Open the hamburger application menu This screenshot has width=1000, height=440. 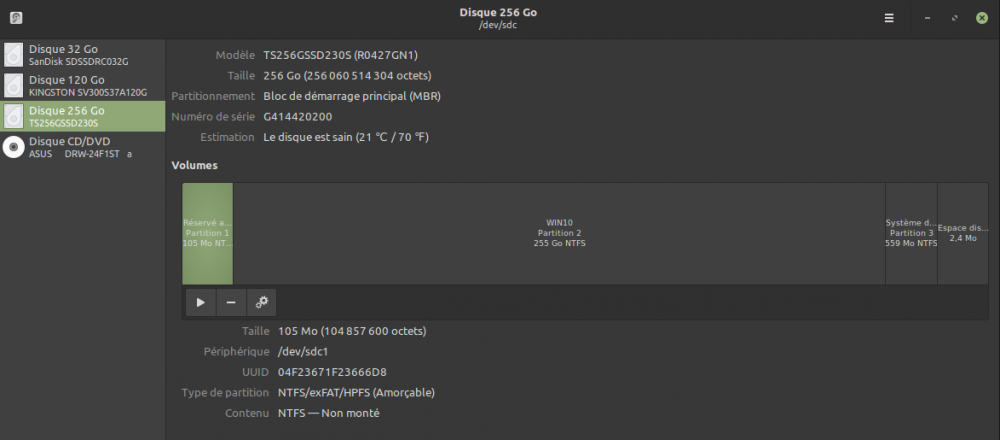tap(889, 18)
